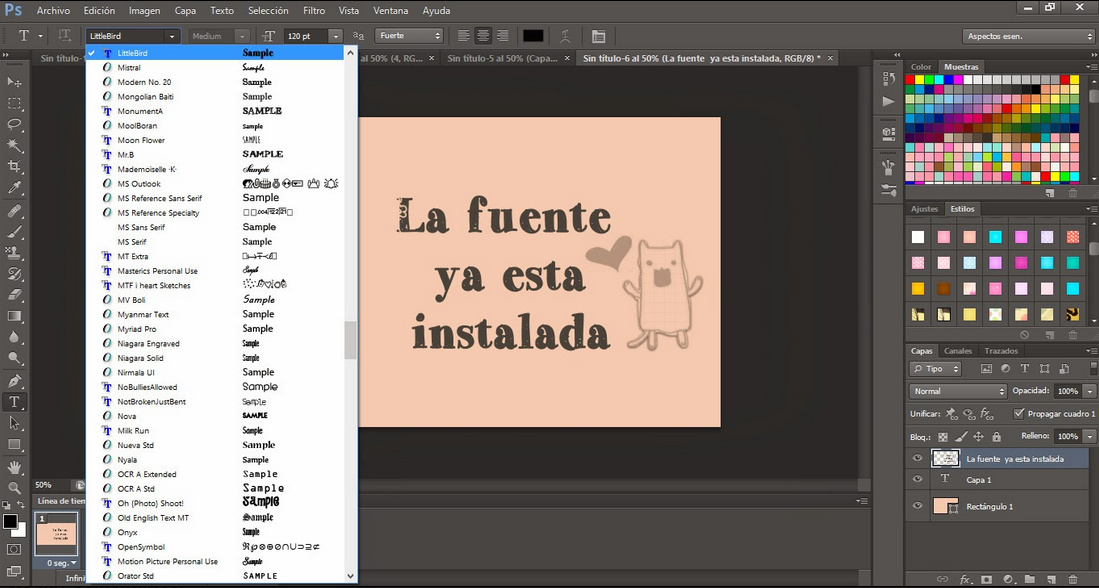The width and height of the screenshot is (1099, 588).
Task: Open the Opacidad percentage dropdown
Action: pos(1089,390)
